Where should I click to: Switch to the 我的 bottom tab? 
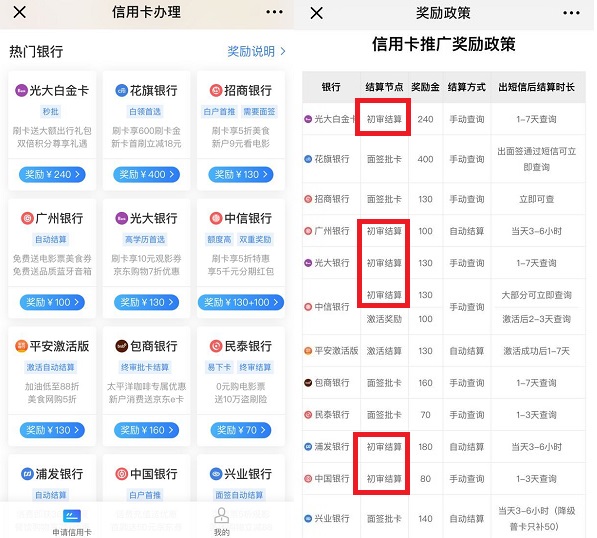pyautogui.click(x=222, y=523)
